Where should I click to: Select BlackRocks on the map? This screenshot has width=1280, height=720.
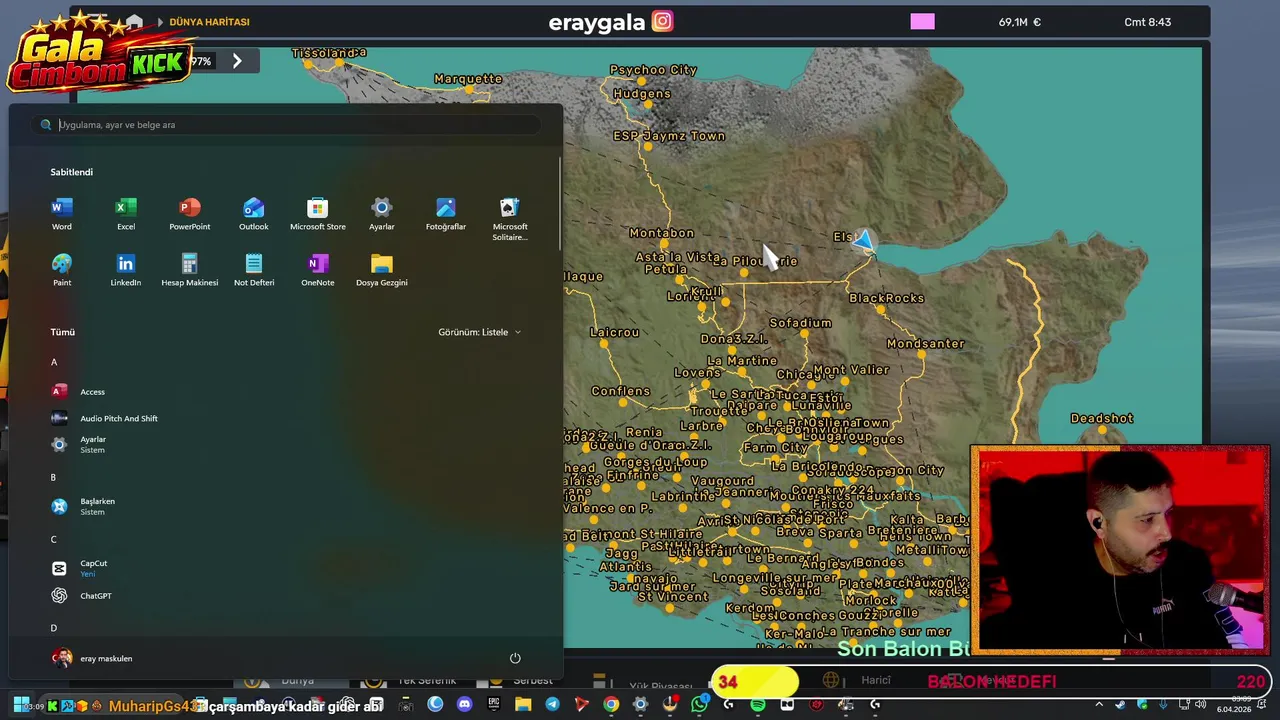[886, 298]
